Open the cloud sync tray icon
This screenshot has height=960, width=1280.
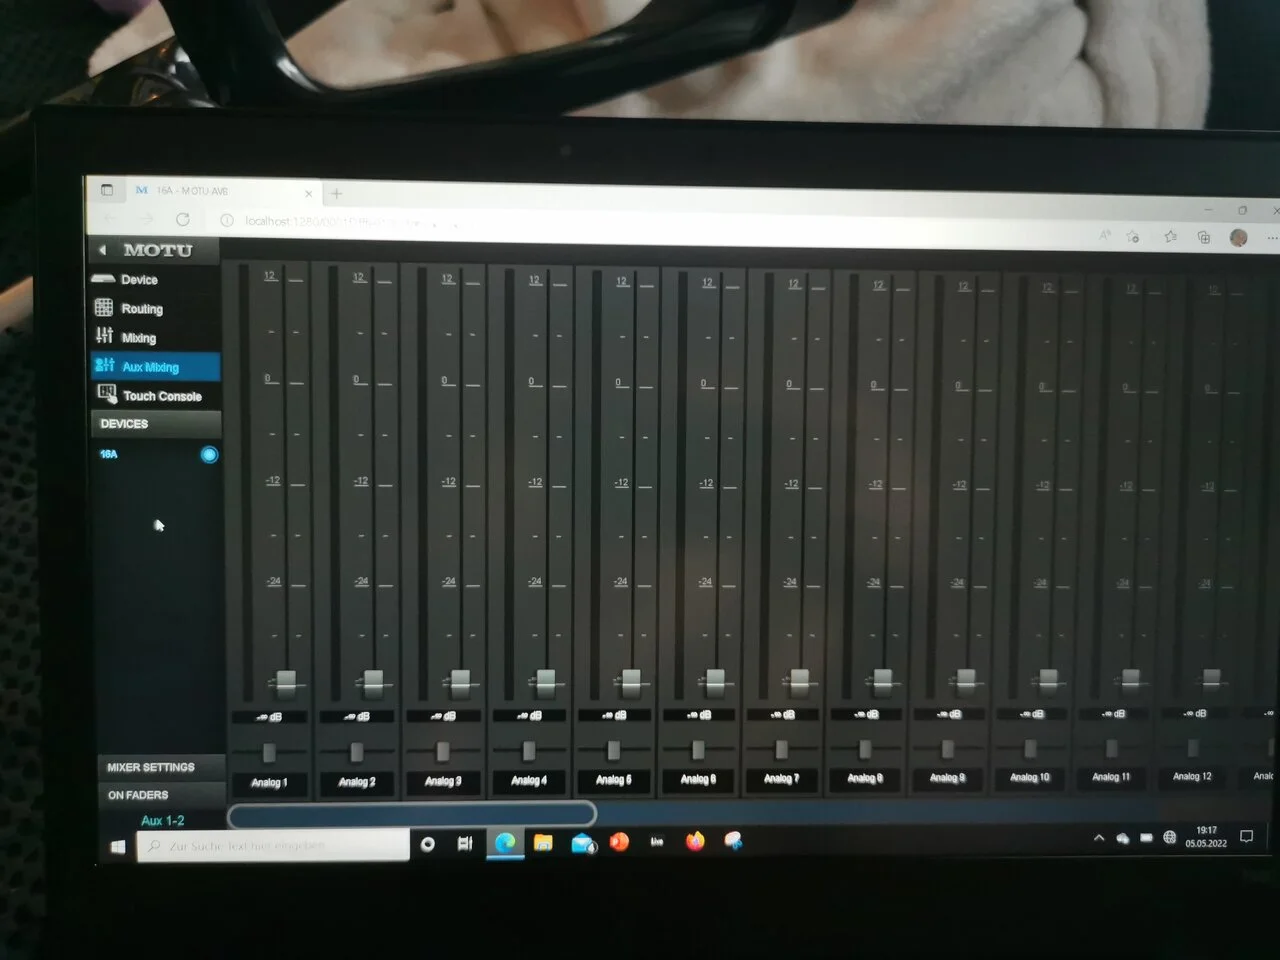point(1122,838)
